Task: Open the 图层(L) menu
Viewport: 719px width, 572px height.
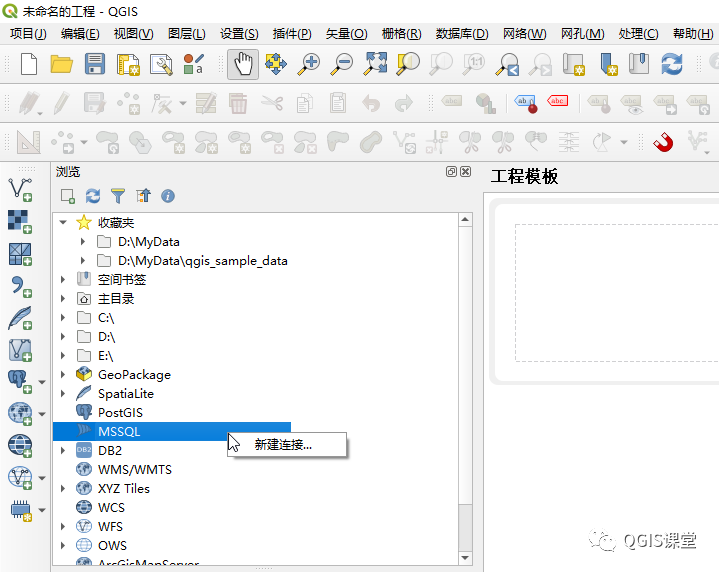Action: point(186,33)
